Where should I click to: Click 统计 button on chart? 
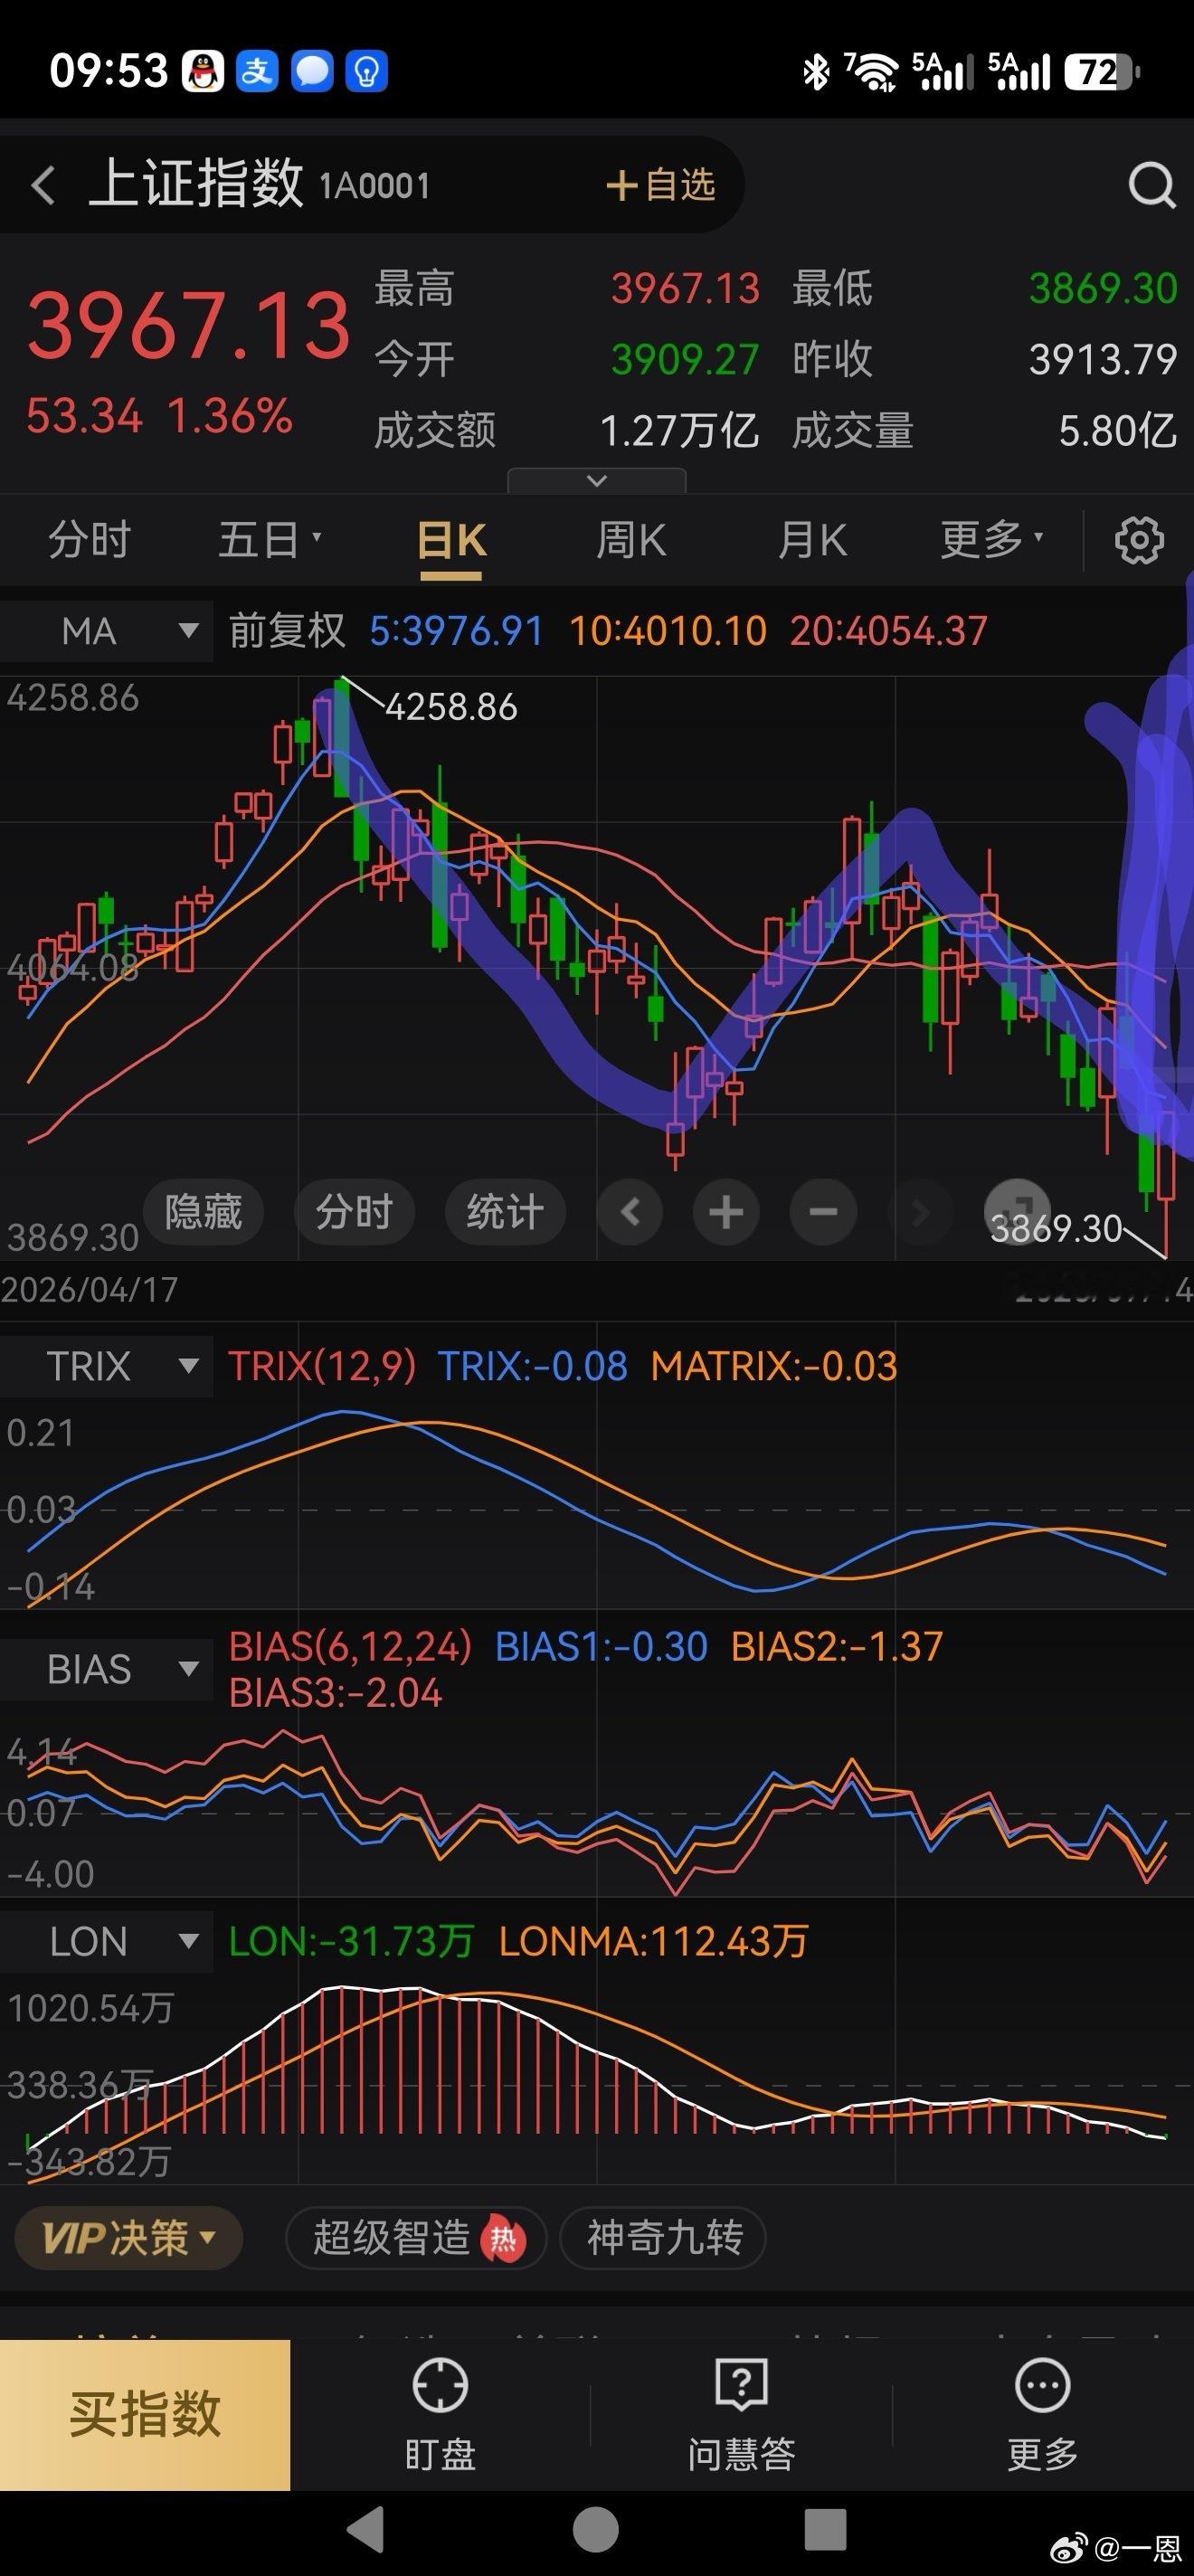pyautogui.click(x=505, y=1212)
